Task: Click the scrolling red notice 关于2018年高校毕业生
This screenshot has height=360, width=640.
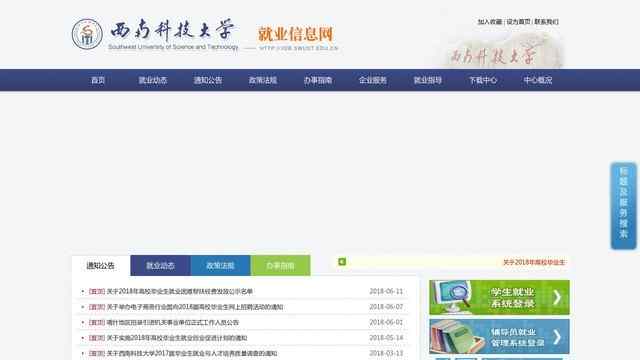Action: (534, 262)
